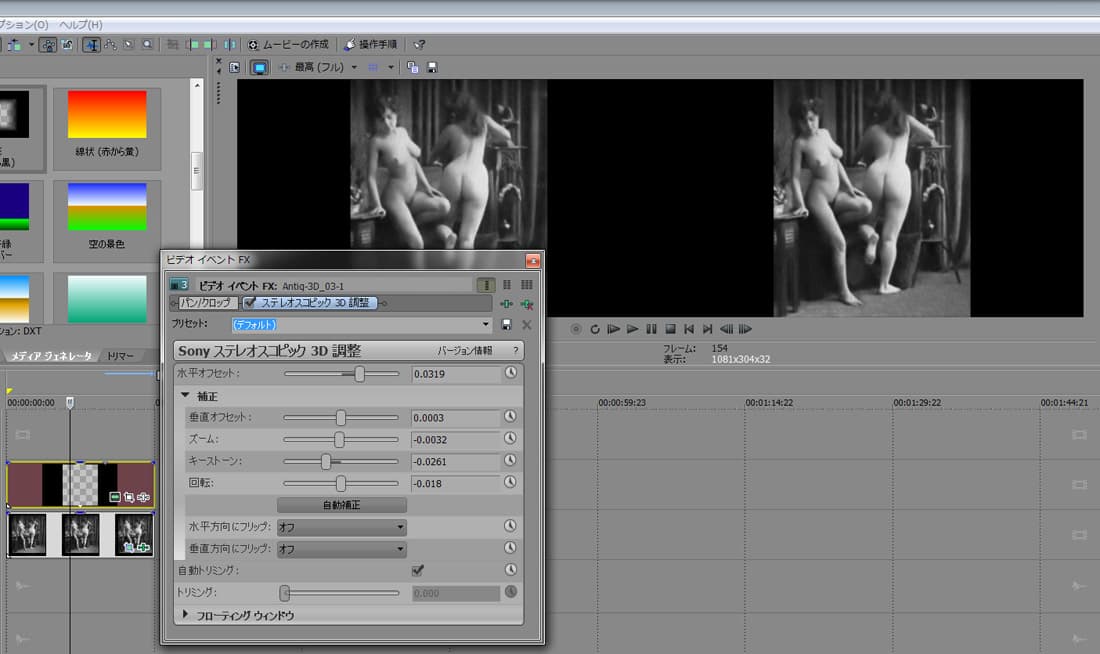The height and width of the screenshot is (654, 1100).
Task: Click the plug-in chain add icon
Action: point(507,303)
